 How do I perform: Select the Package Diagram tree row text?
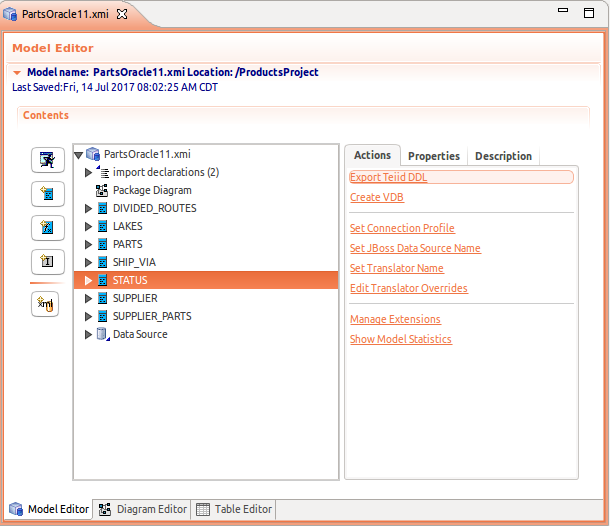pyautogui.click(x=152, y=190)
